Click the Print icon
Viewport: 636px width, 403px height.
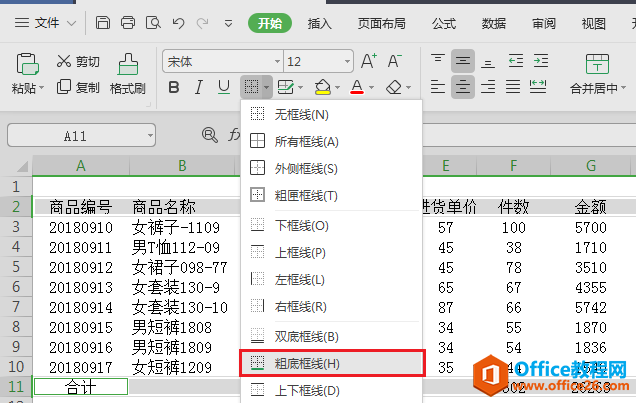pos(128,23)
